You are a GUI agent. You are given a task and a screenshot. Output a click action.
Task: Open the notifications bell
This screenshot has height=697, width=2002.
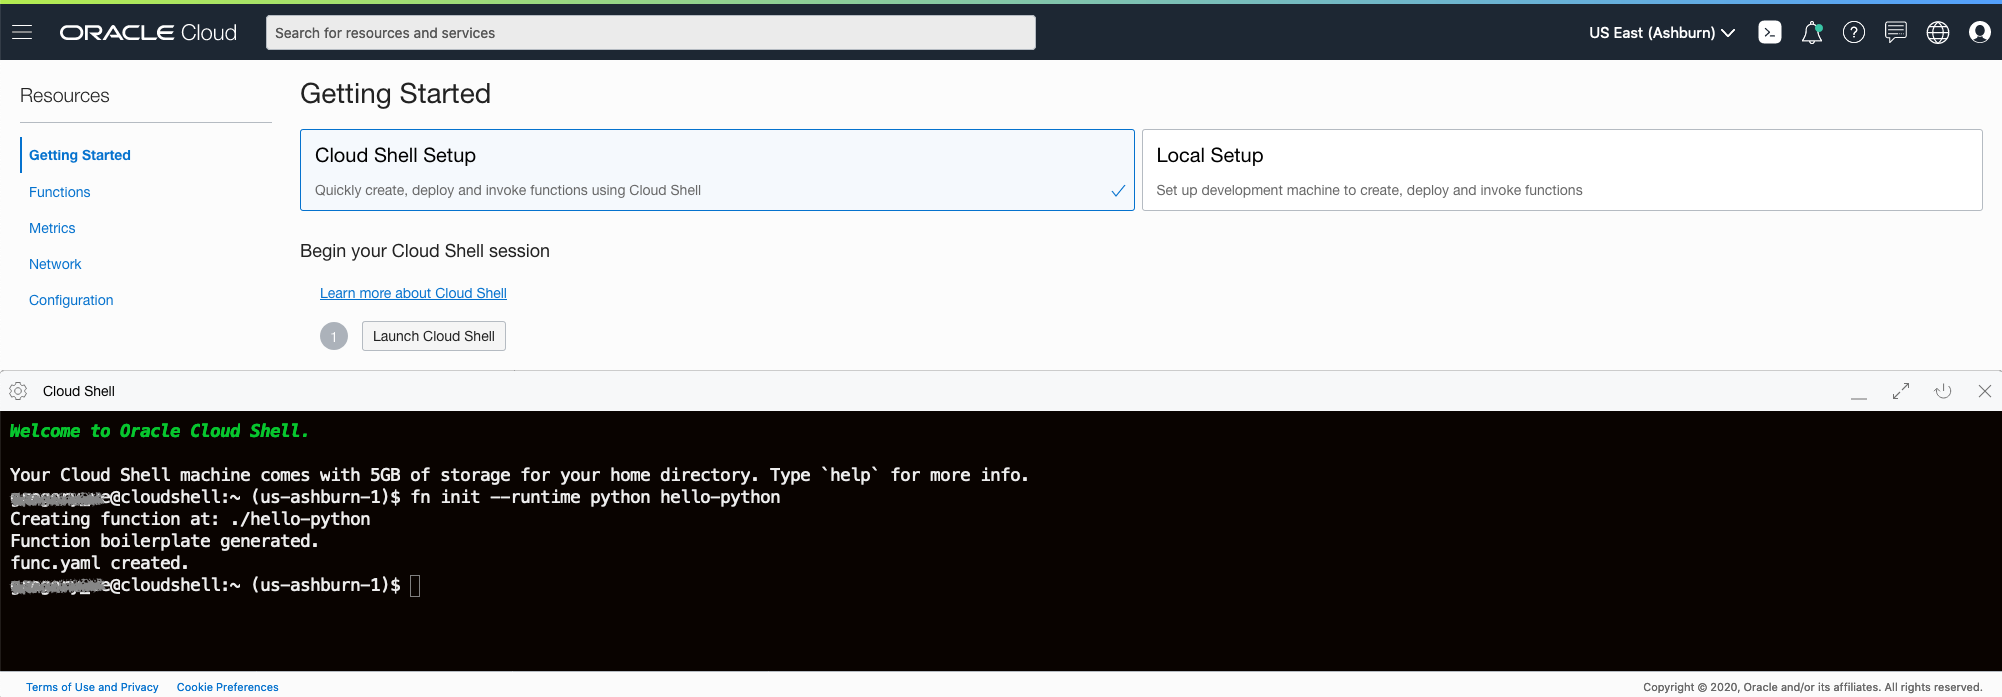coord(1812,32)
